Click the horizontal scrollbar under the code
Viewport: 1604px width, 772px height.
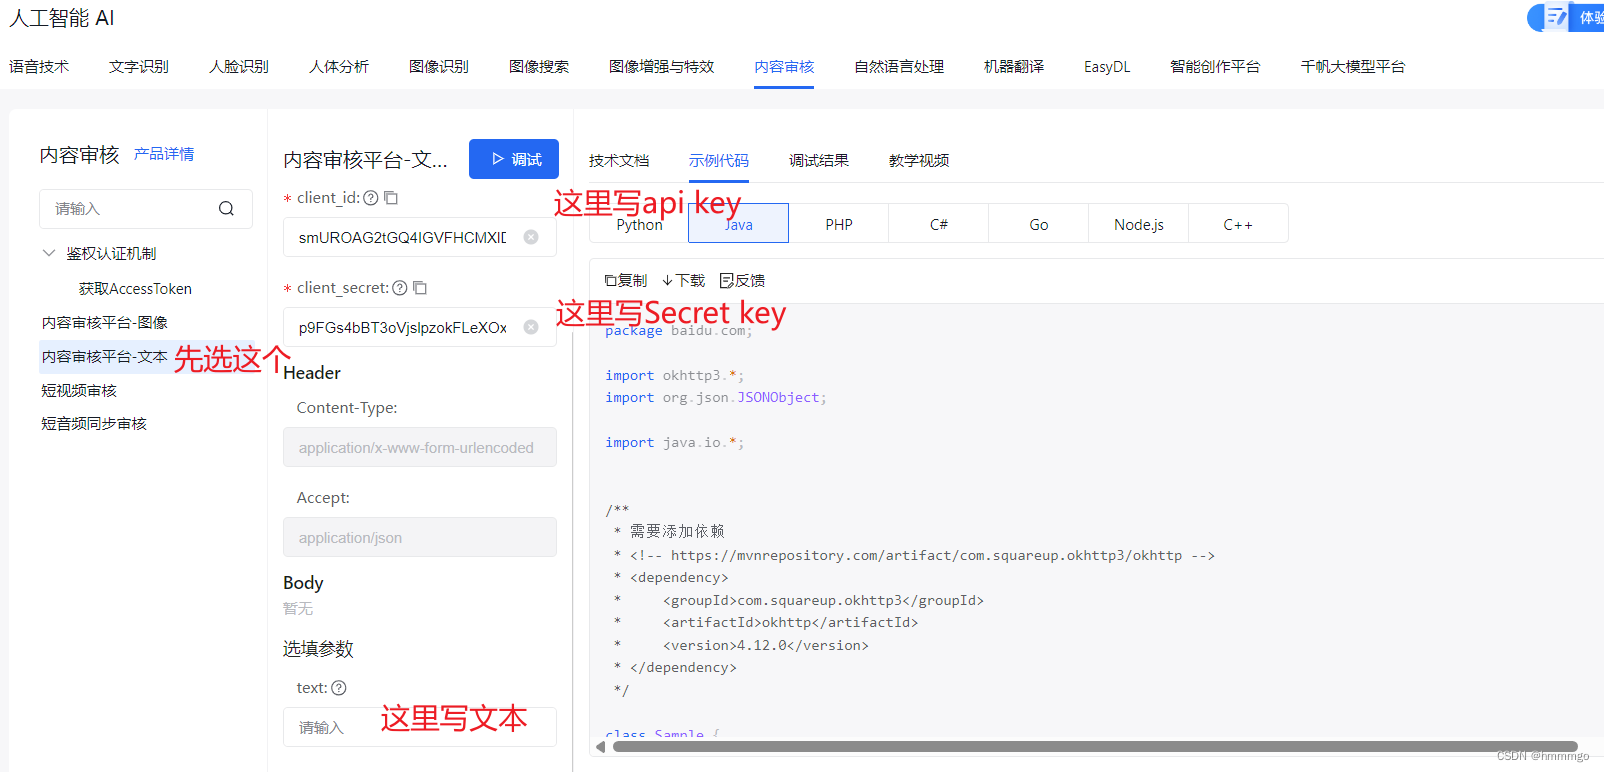tap(1095, 747)
